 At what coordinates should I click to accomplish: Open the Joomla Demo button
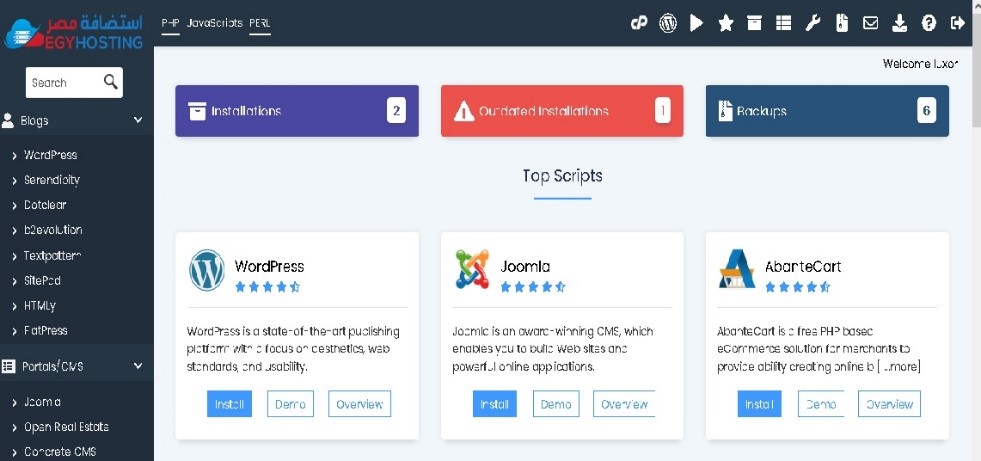(x=556, y=404)
